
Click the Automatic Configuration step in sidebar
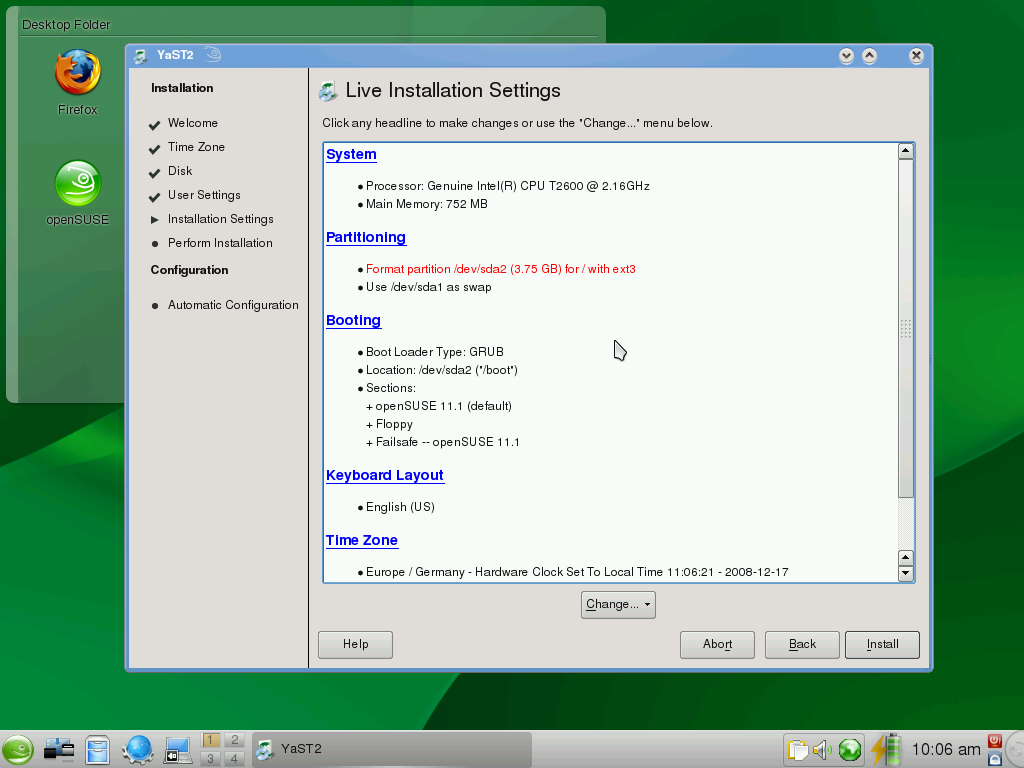[x=233, y=305]
